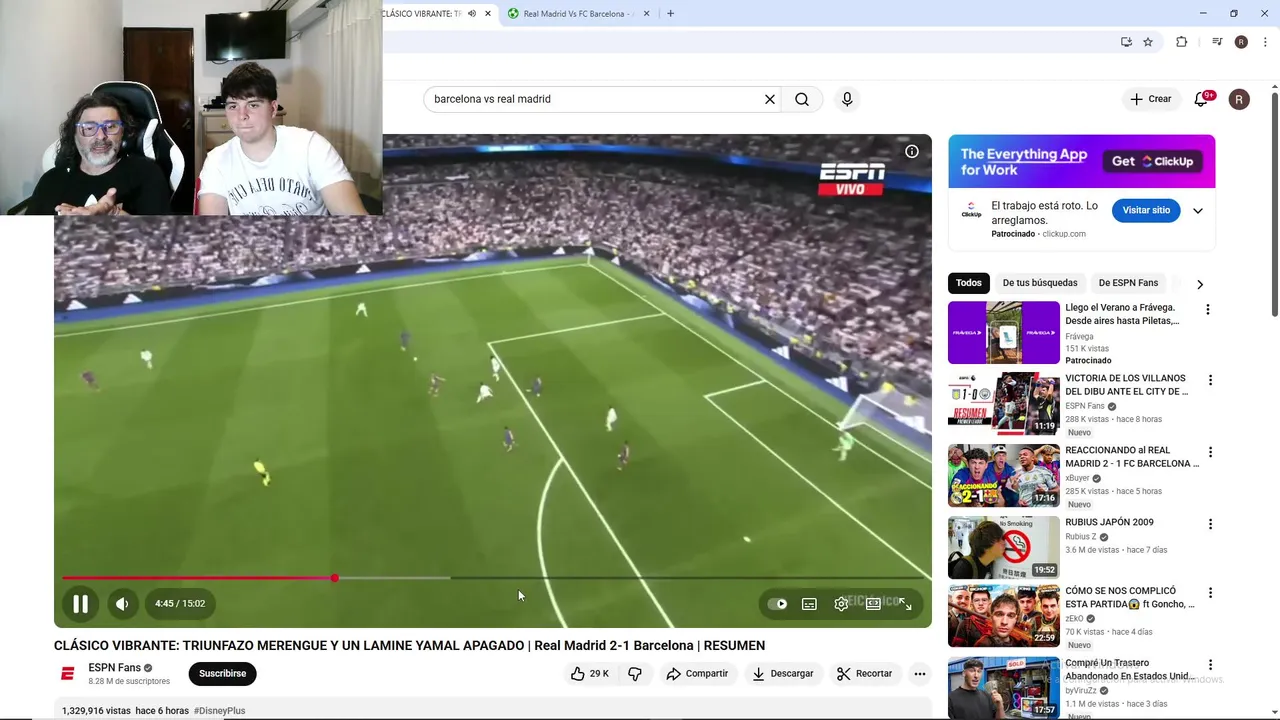Image resolution: width=1280 pixels, height=720 pixels.
Task: Open the ESPN Fans channel name
Action: (x=114, y=668)
